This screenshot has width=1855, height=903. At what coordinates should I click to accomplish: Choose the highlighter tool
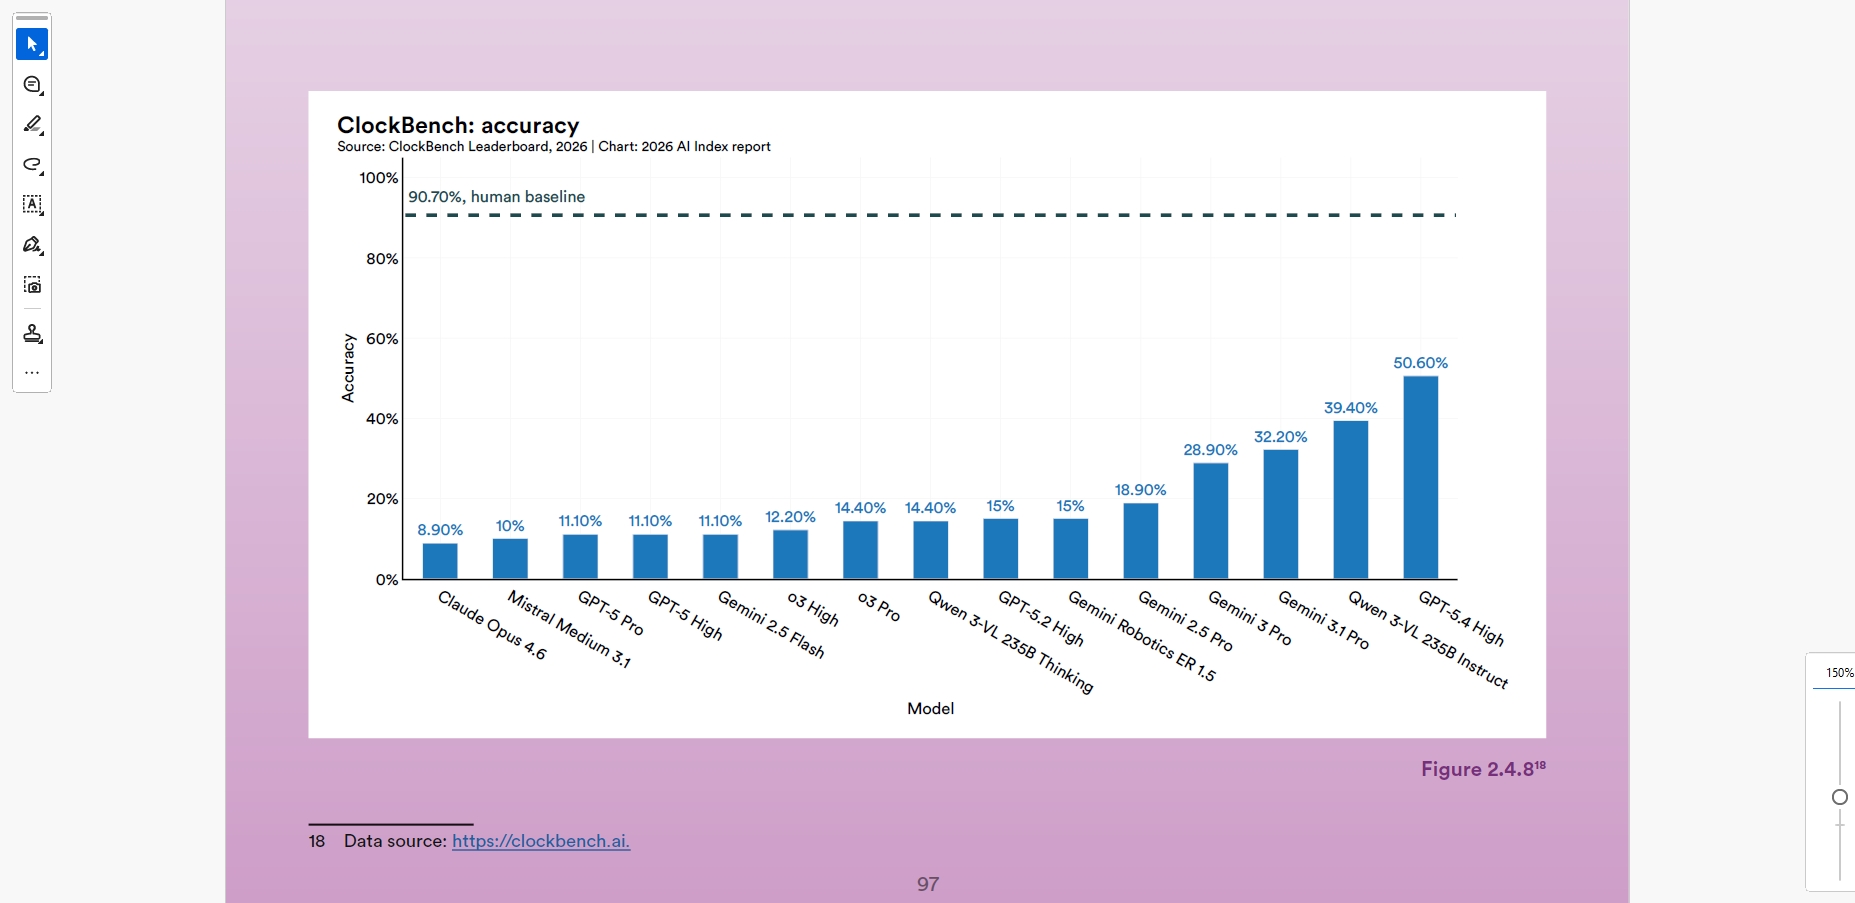(x=32, y=125)
